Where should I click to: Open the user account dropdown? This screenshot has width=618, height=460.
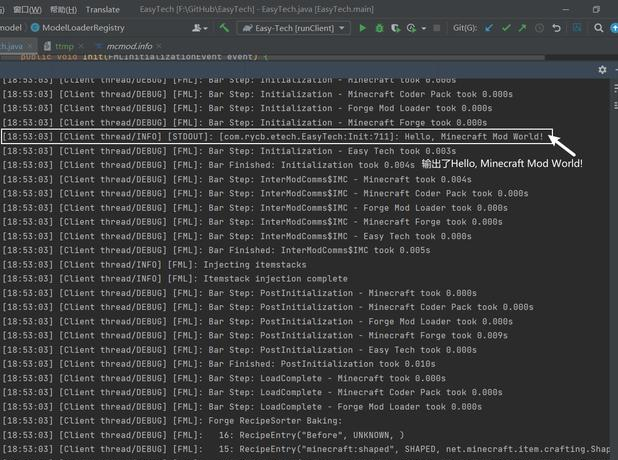coord(199,28)
